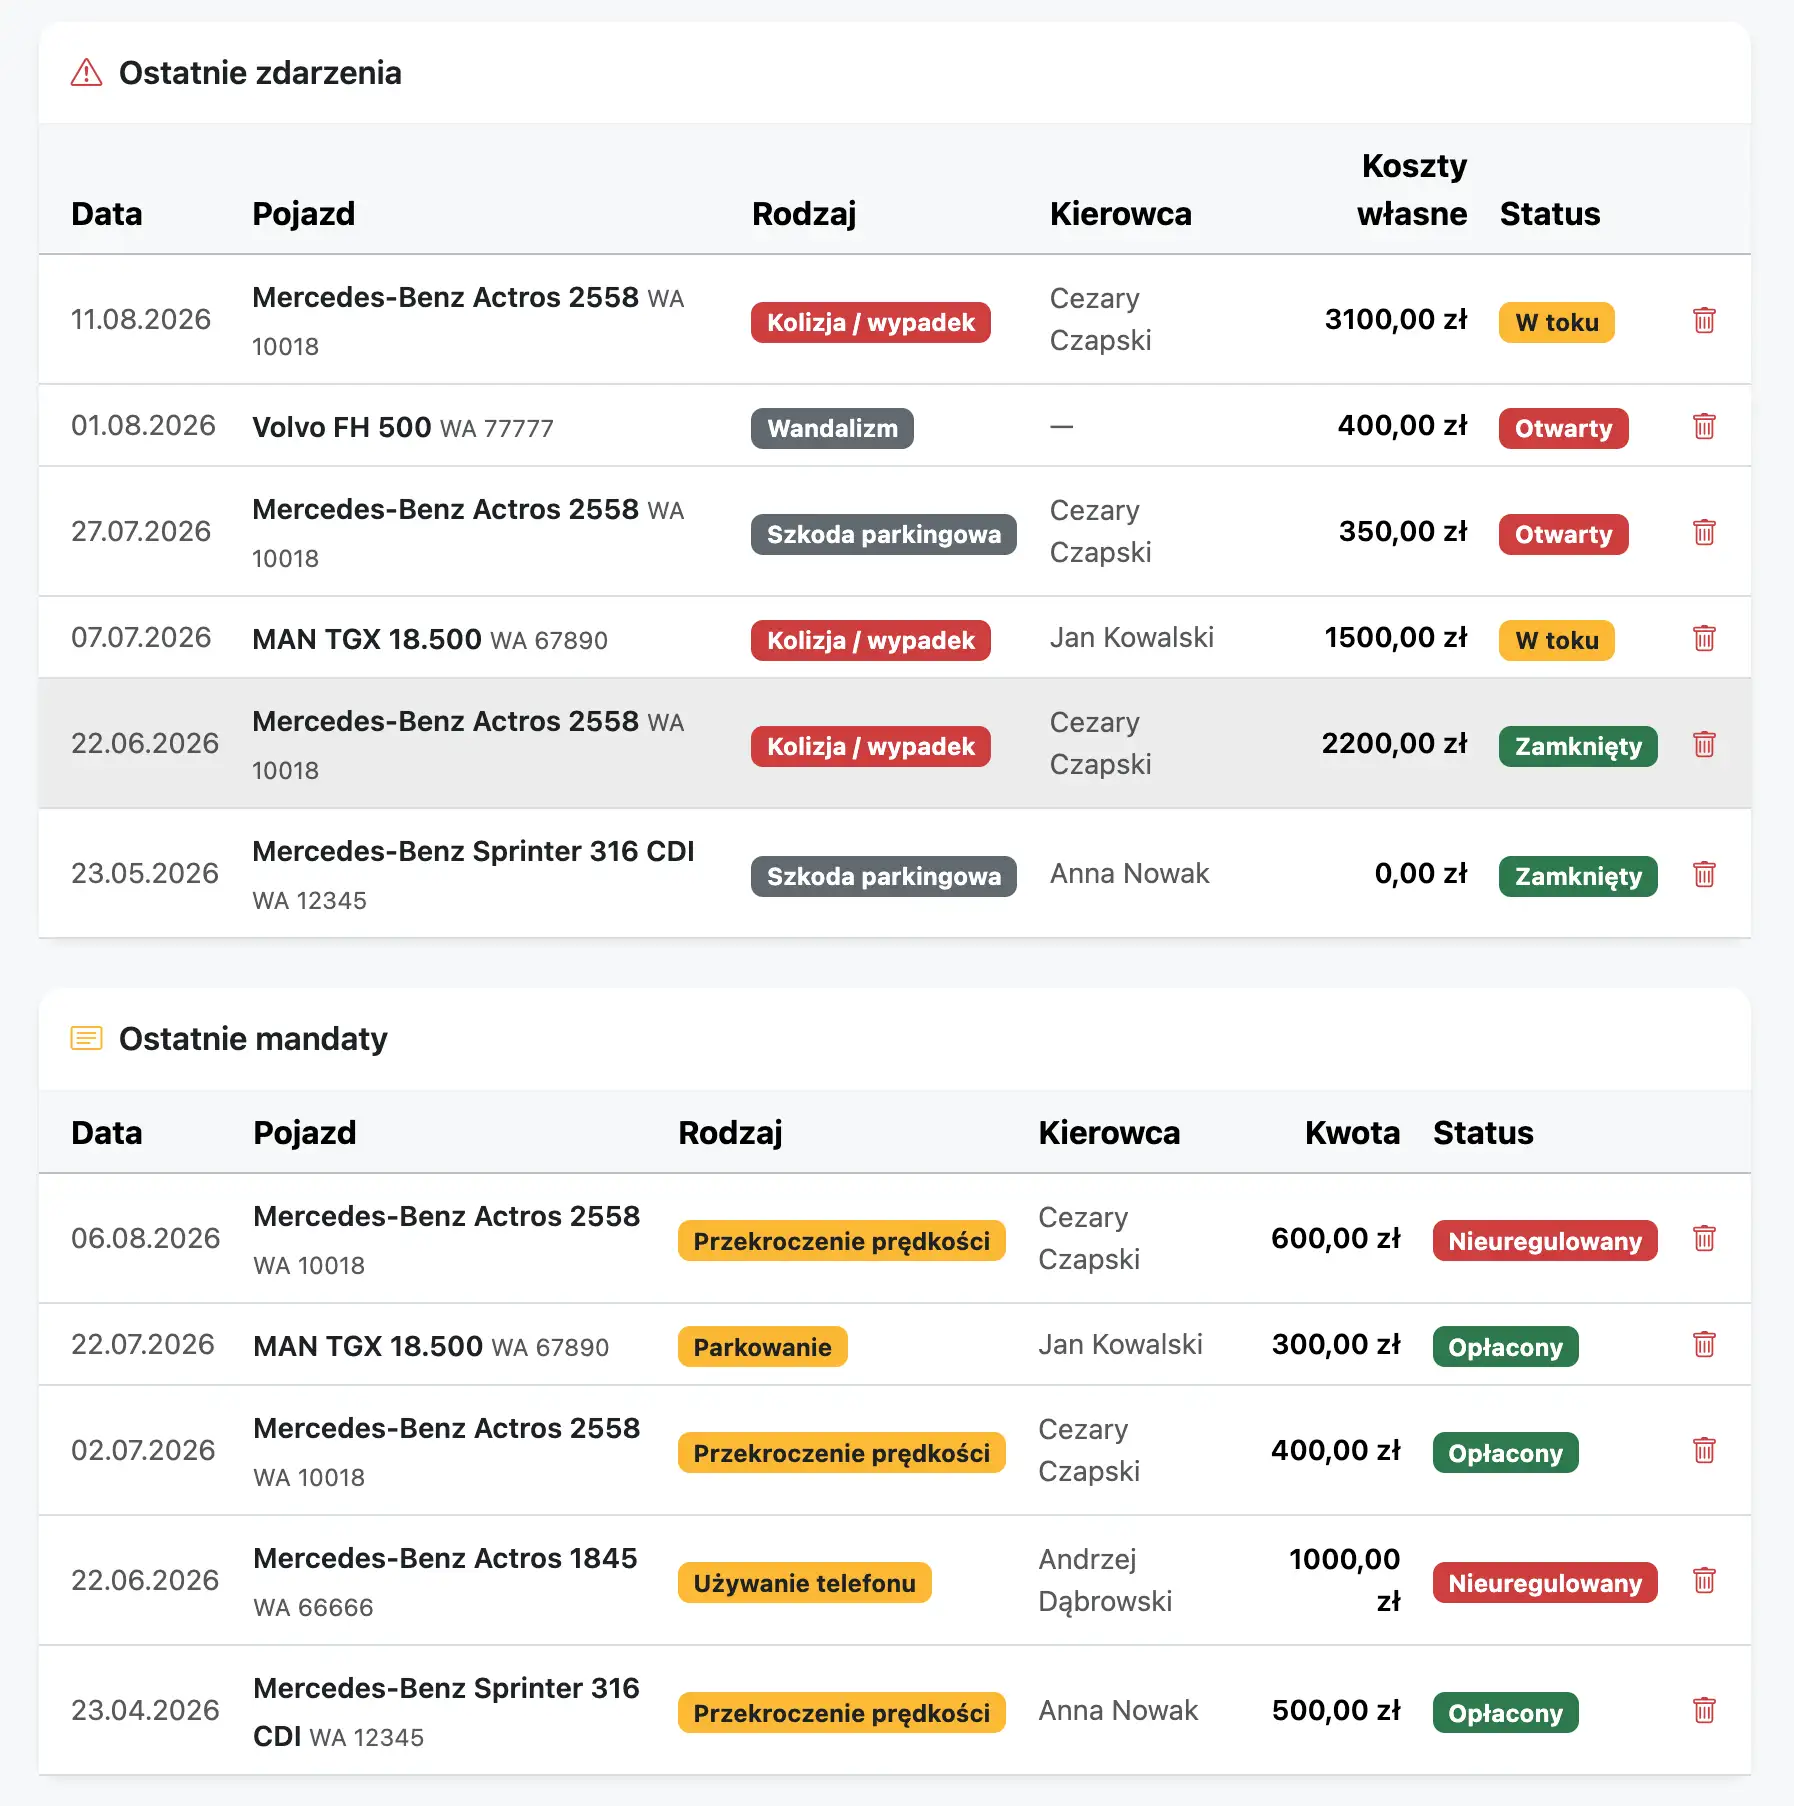Click the Kierowca header in events table

click(x=1120, y=214)
